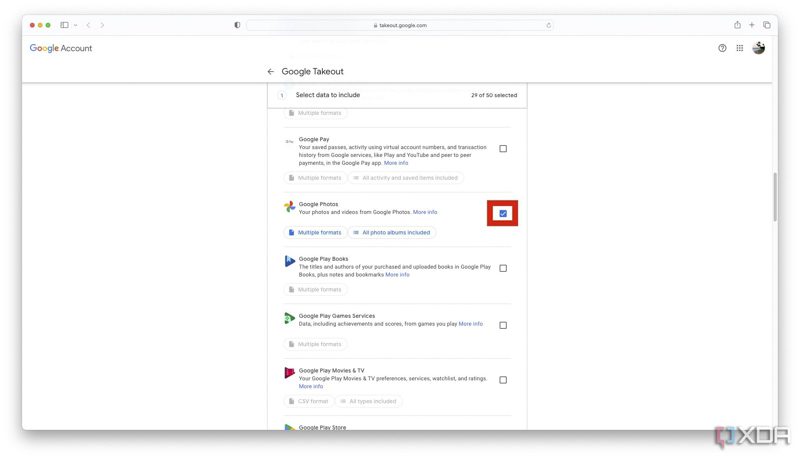Click All types included chip
Viewport: 800px width, 459px height.
point(368,401)
